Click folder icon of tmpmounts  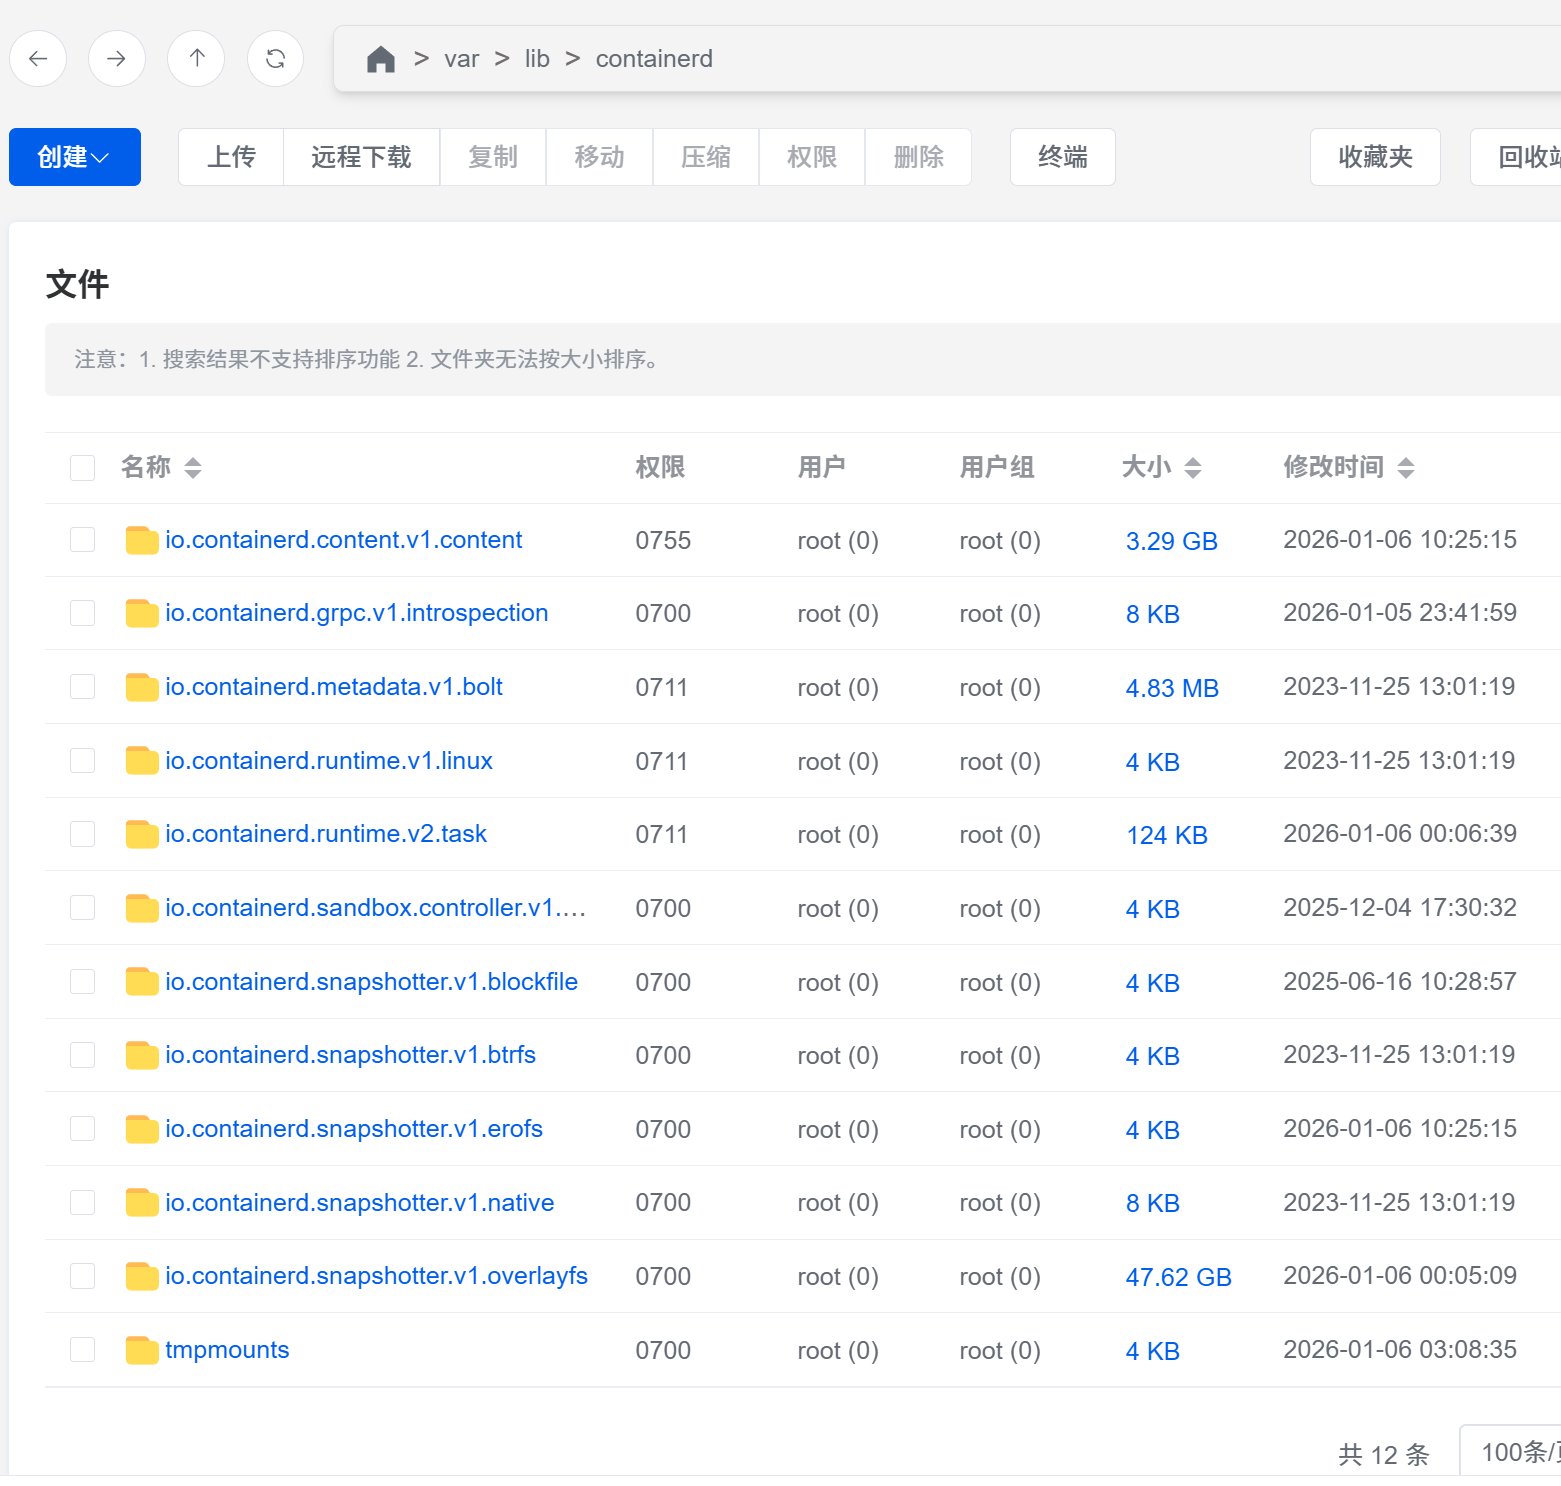[142, 1351]
